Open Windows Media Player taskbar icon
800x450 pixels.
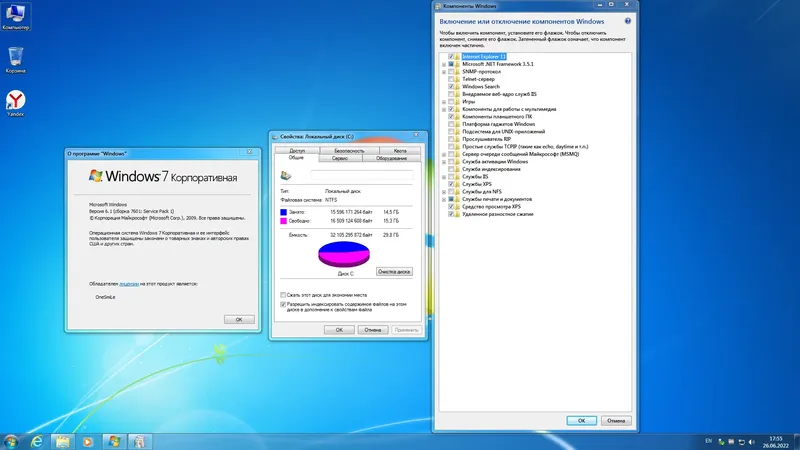88,441
